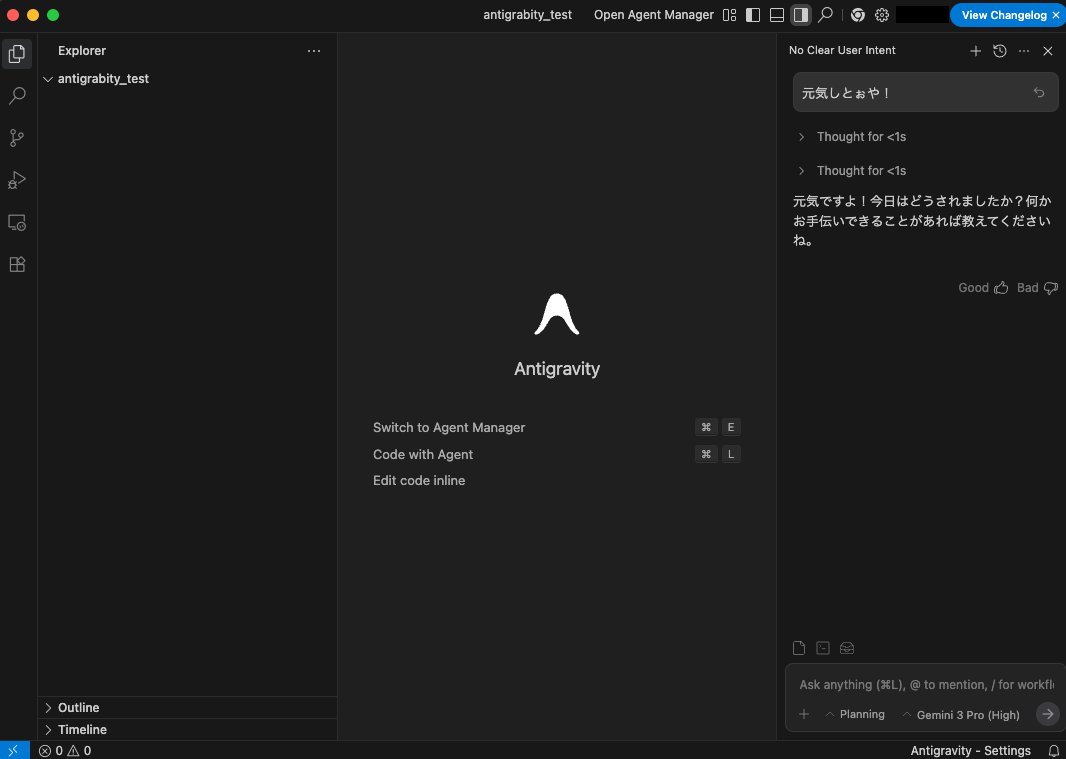The width and height of the screenshot is (1066, 759).
Task: Open Gemini 3 Pro (High) model selector
Action: (961, 715)
